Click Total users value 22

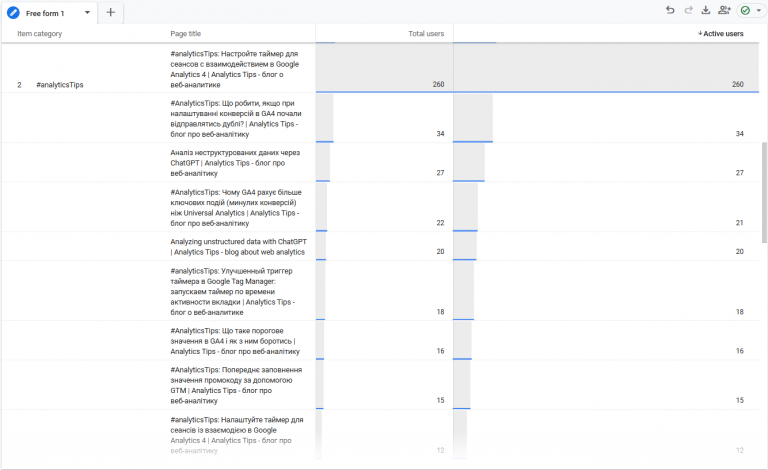[440, 223]
